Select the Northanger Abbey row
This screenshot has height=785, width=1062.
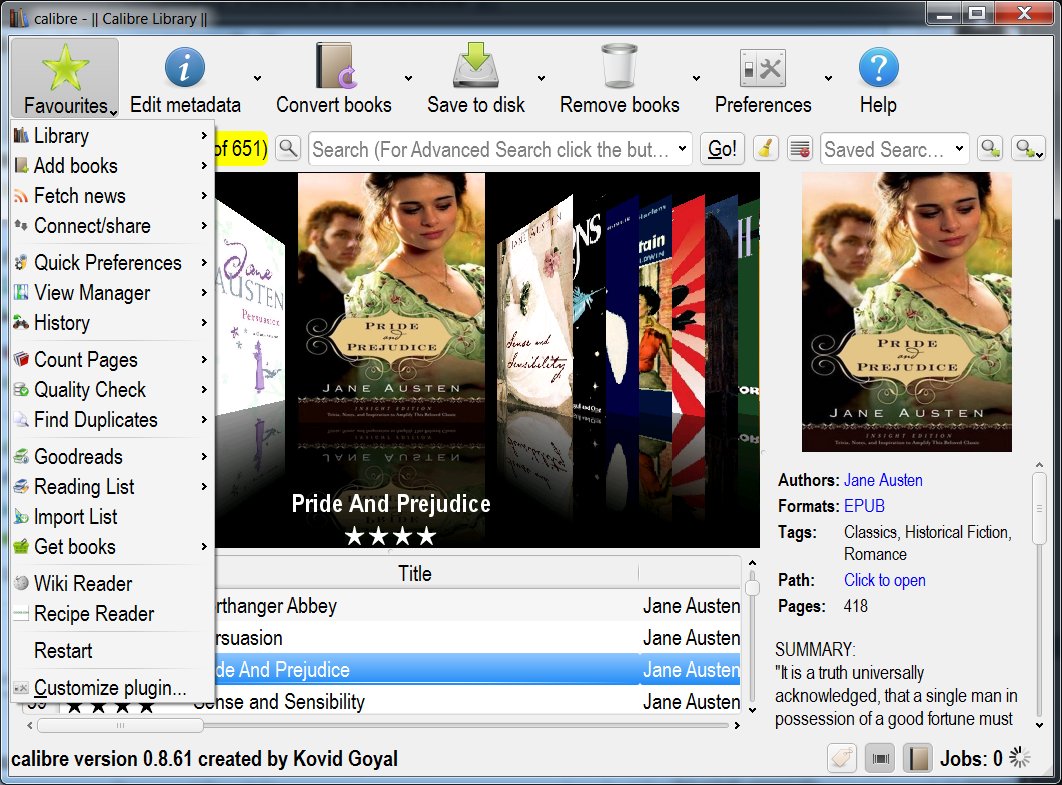coord(477,606)
